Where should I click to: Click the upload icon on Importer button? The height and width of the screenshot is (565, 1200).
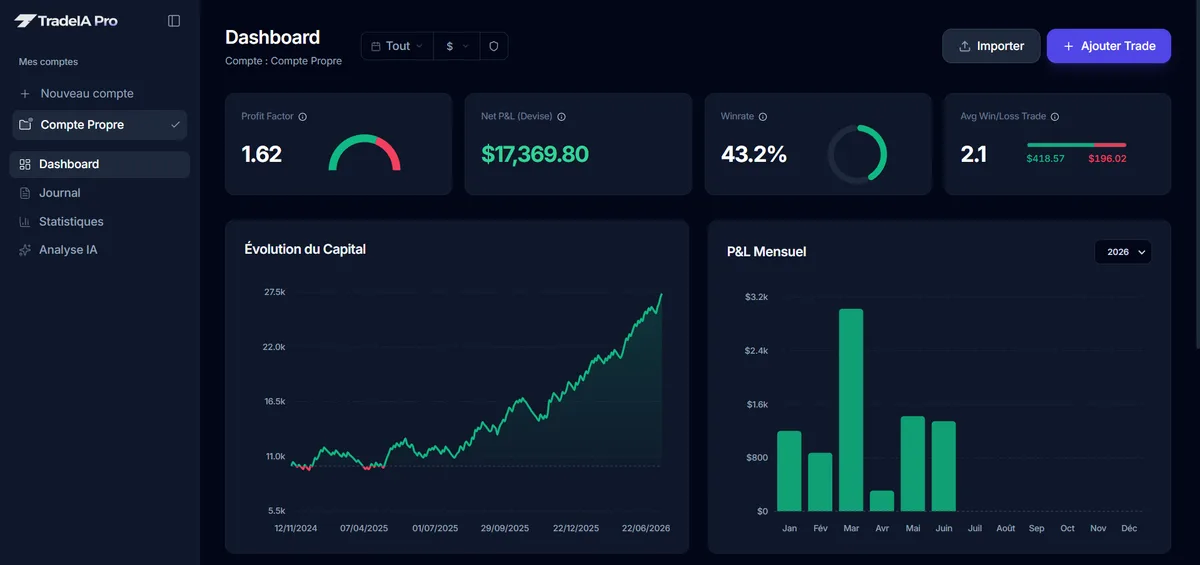point(965,46)
